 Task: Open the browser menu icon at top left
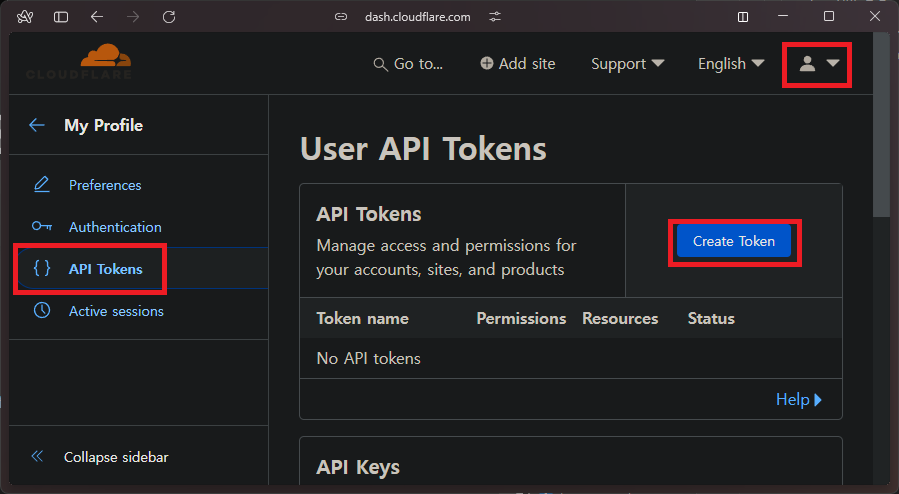(x=25, y=17)
